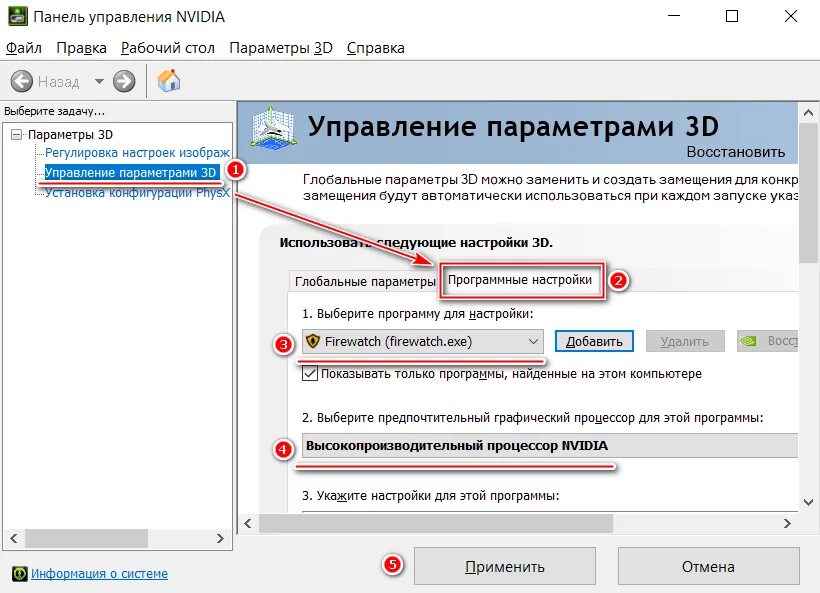The width and height of the screenshot is (820, 593).
Task: Click the Восстановить button beside Удалить
Action: [x=767, y=341]
